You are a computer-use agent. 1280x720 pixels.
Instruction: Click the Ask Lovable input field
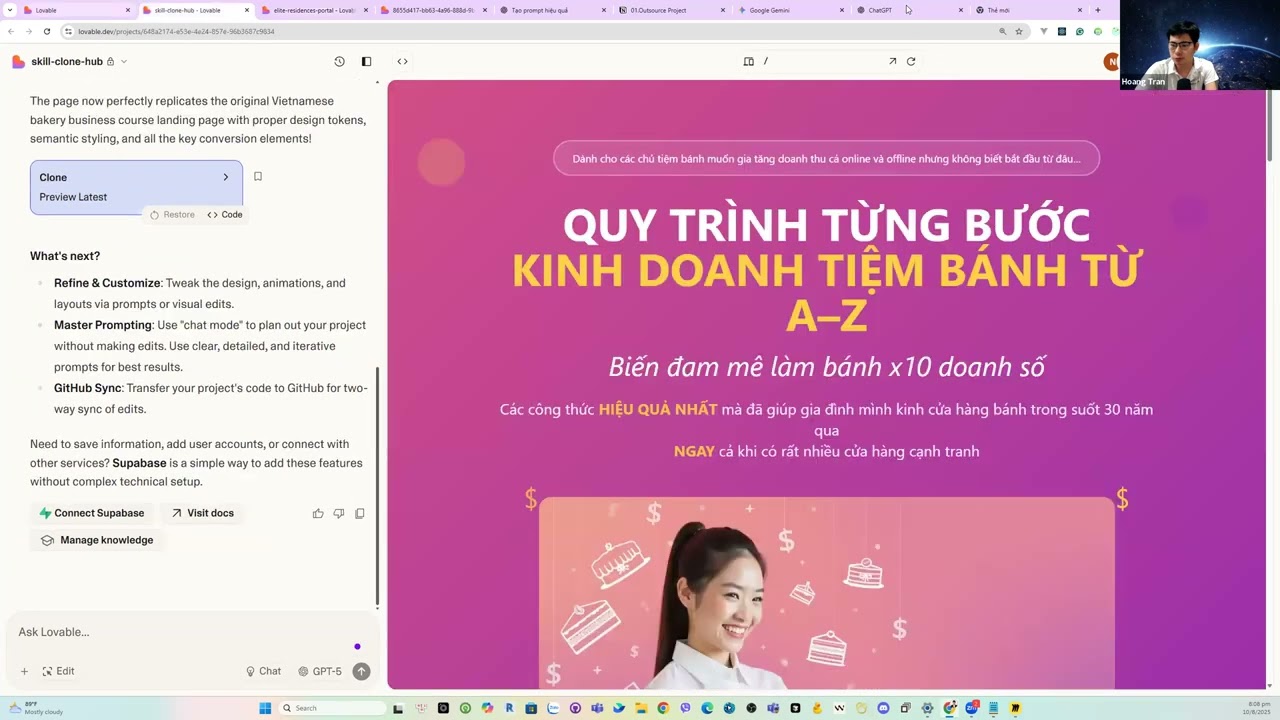pos(188,632)
